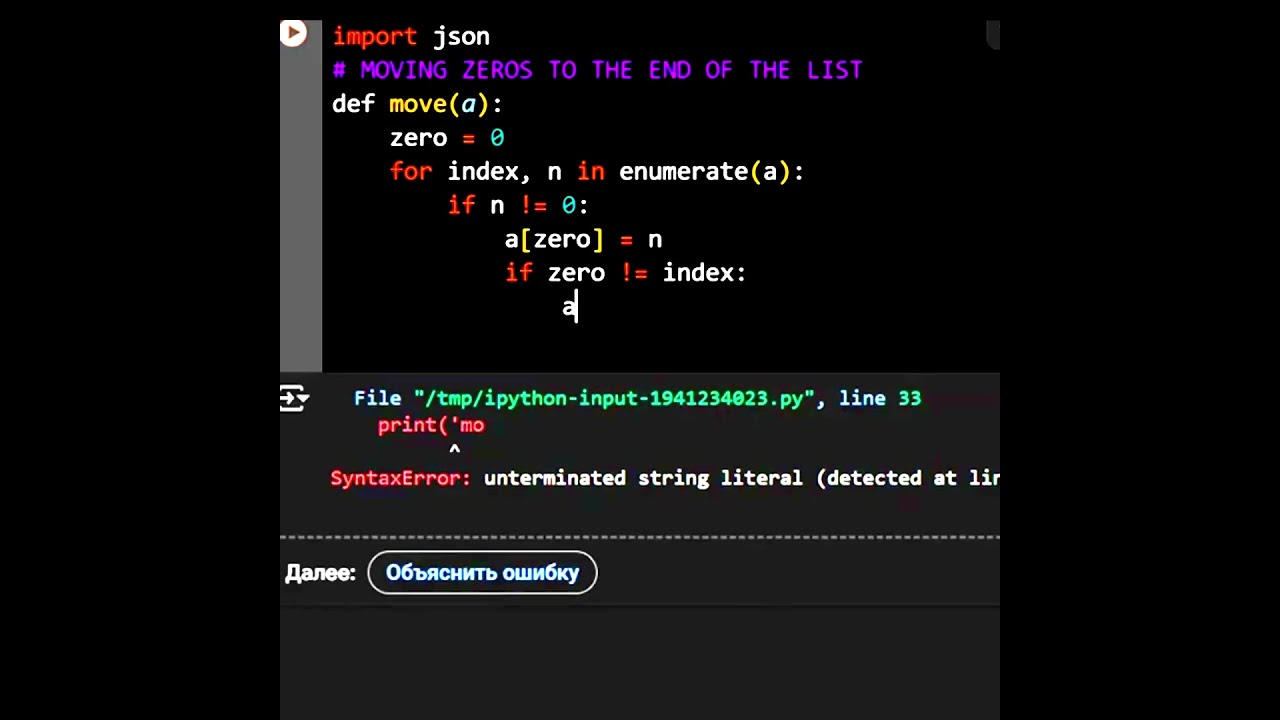Click the 'zero = 0' line

pos(447,138)
